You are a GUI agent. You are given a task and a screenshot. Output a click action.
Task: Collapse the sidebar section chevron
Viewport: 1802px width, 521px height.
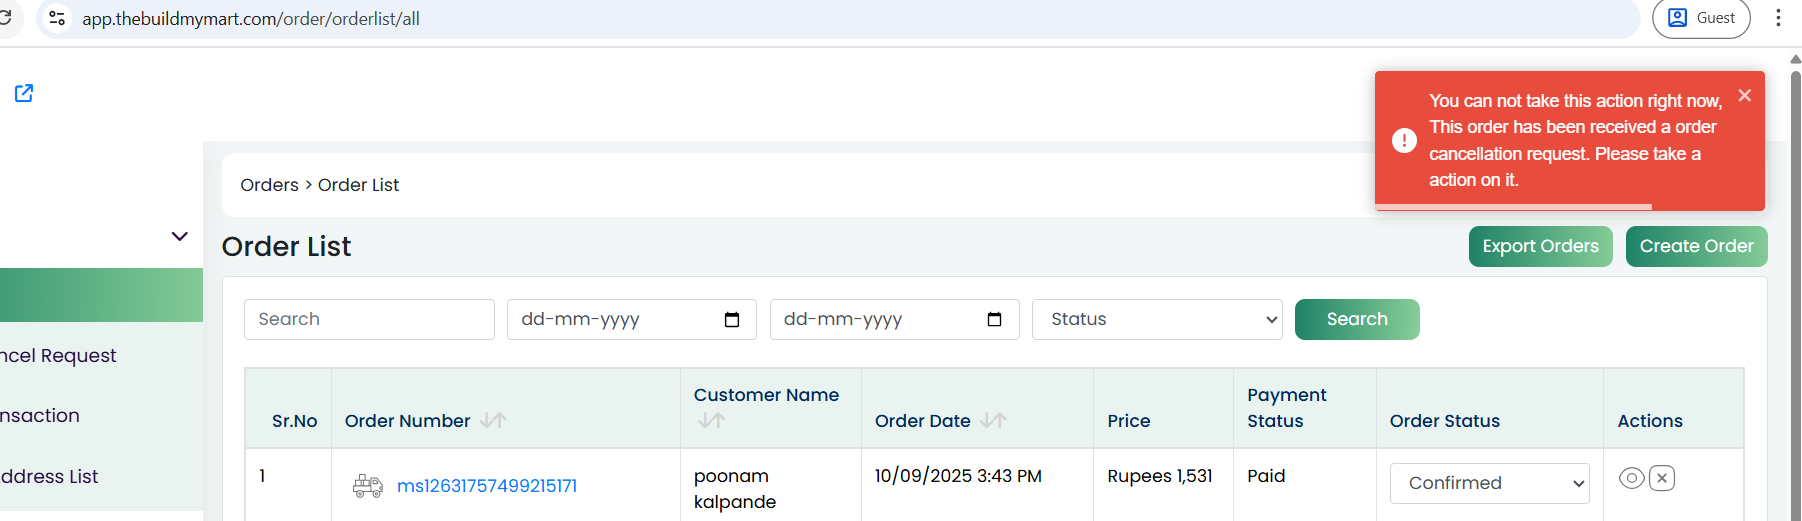180,237
